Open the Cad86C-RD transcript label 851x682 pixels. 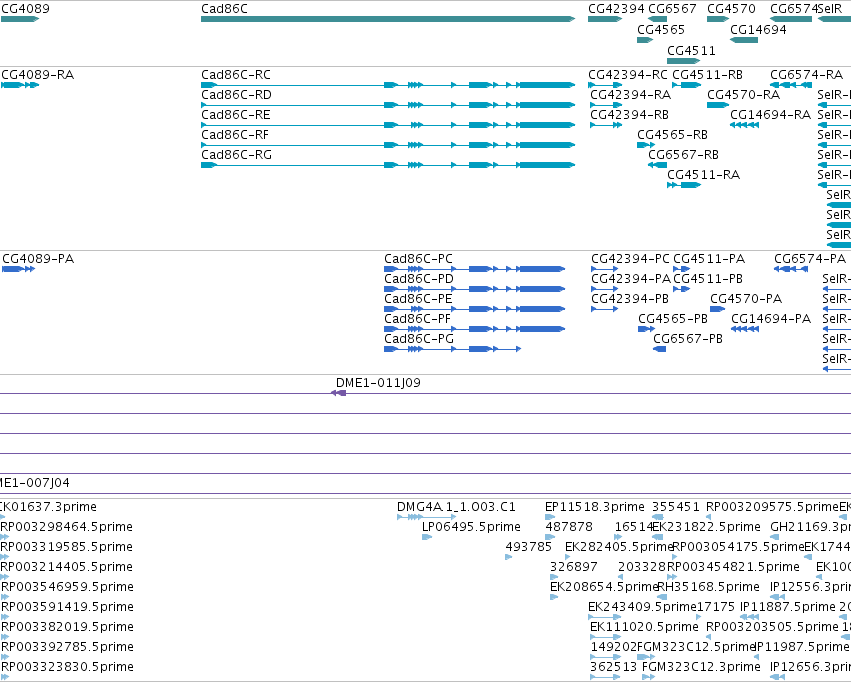(236, 95)
